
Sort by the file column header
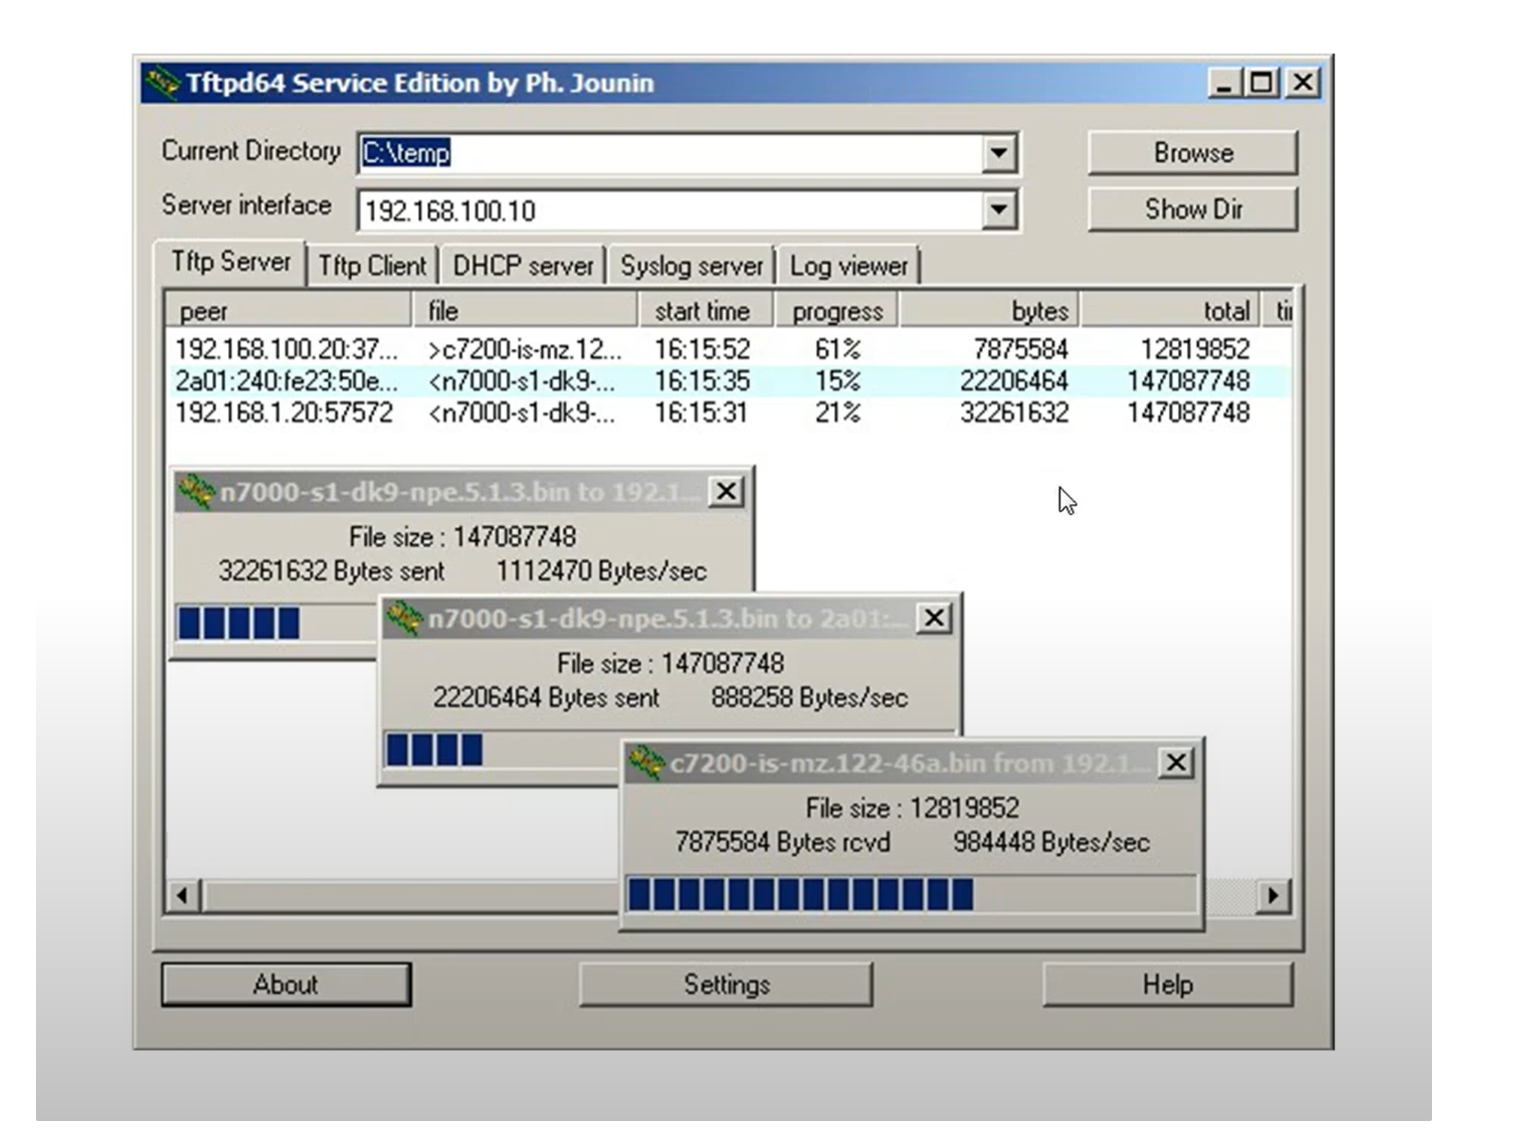[526, 311]
